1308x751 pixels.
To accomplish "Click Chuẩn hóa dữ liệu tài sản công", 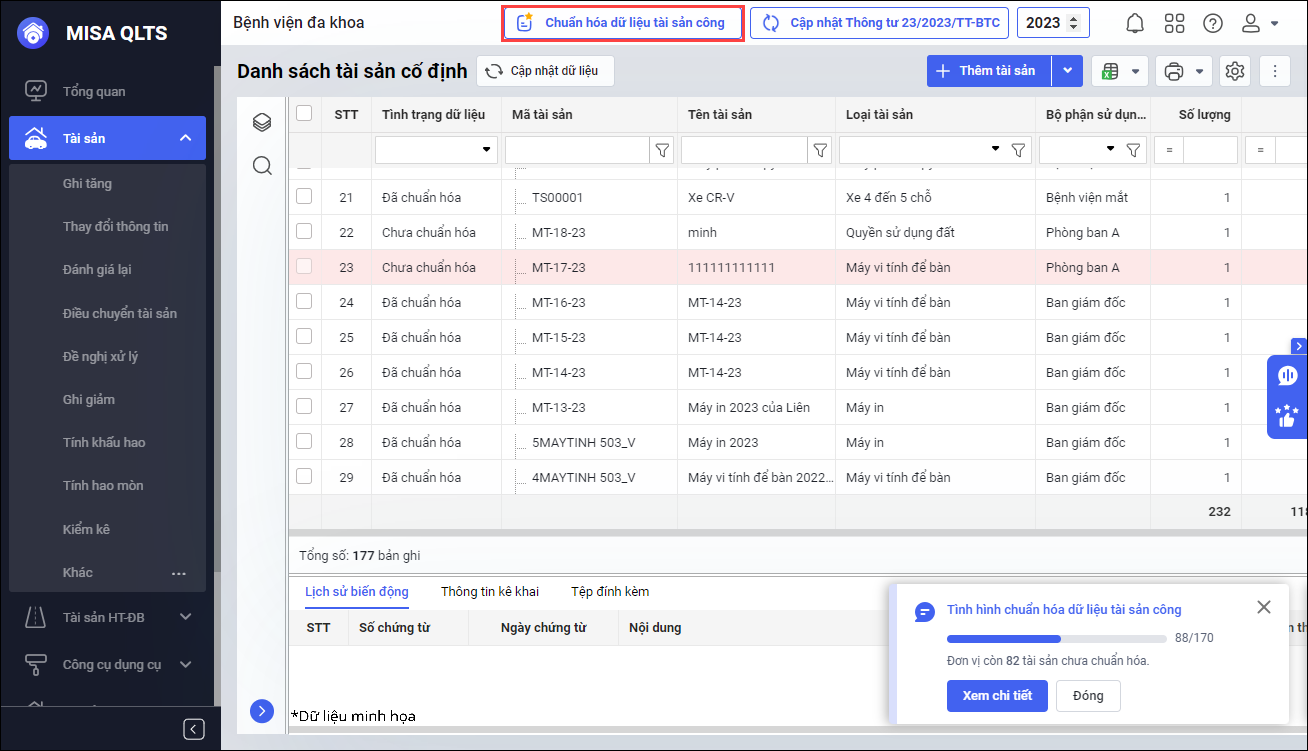I will click(622, 23).
